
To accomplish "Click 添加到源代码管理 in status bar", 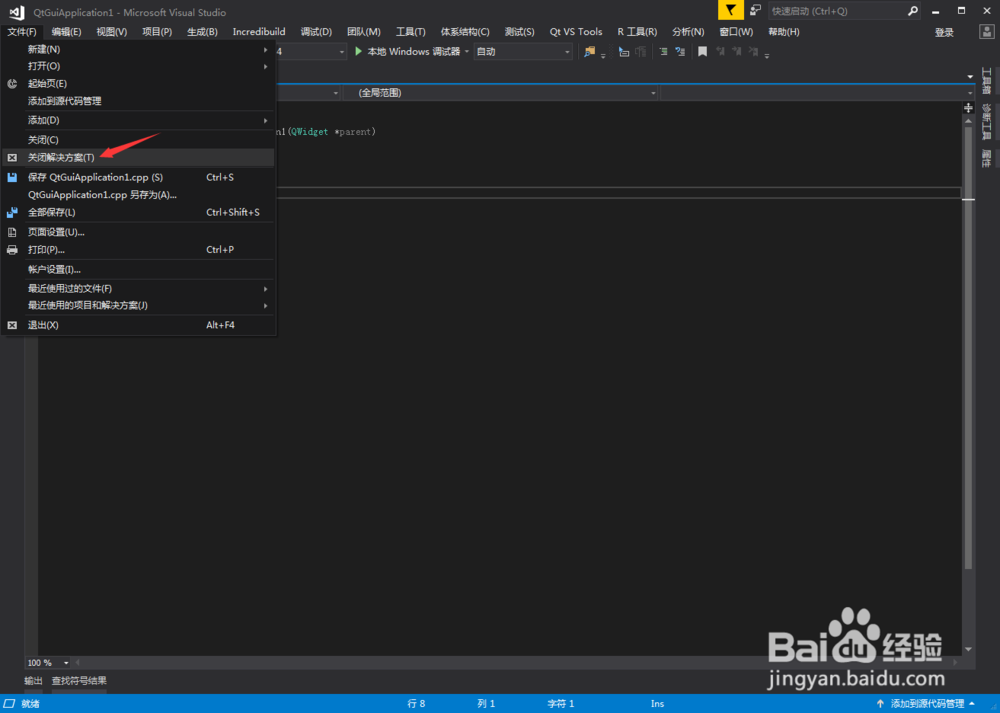I will pyautogui.click(x=927, y=703).
